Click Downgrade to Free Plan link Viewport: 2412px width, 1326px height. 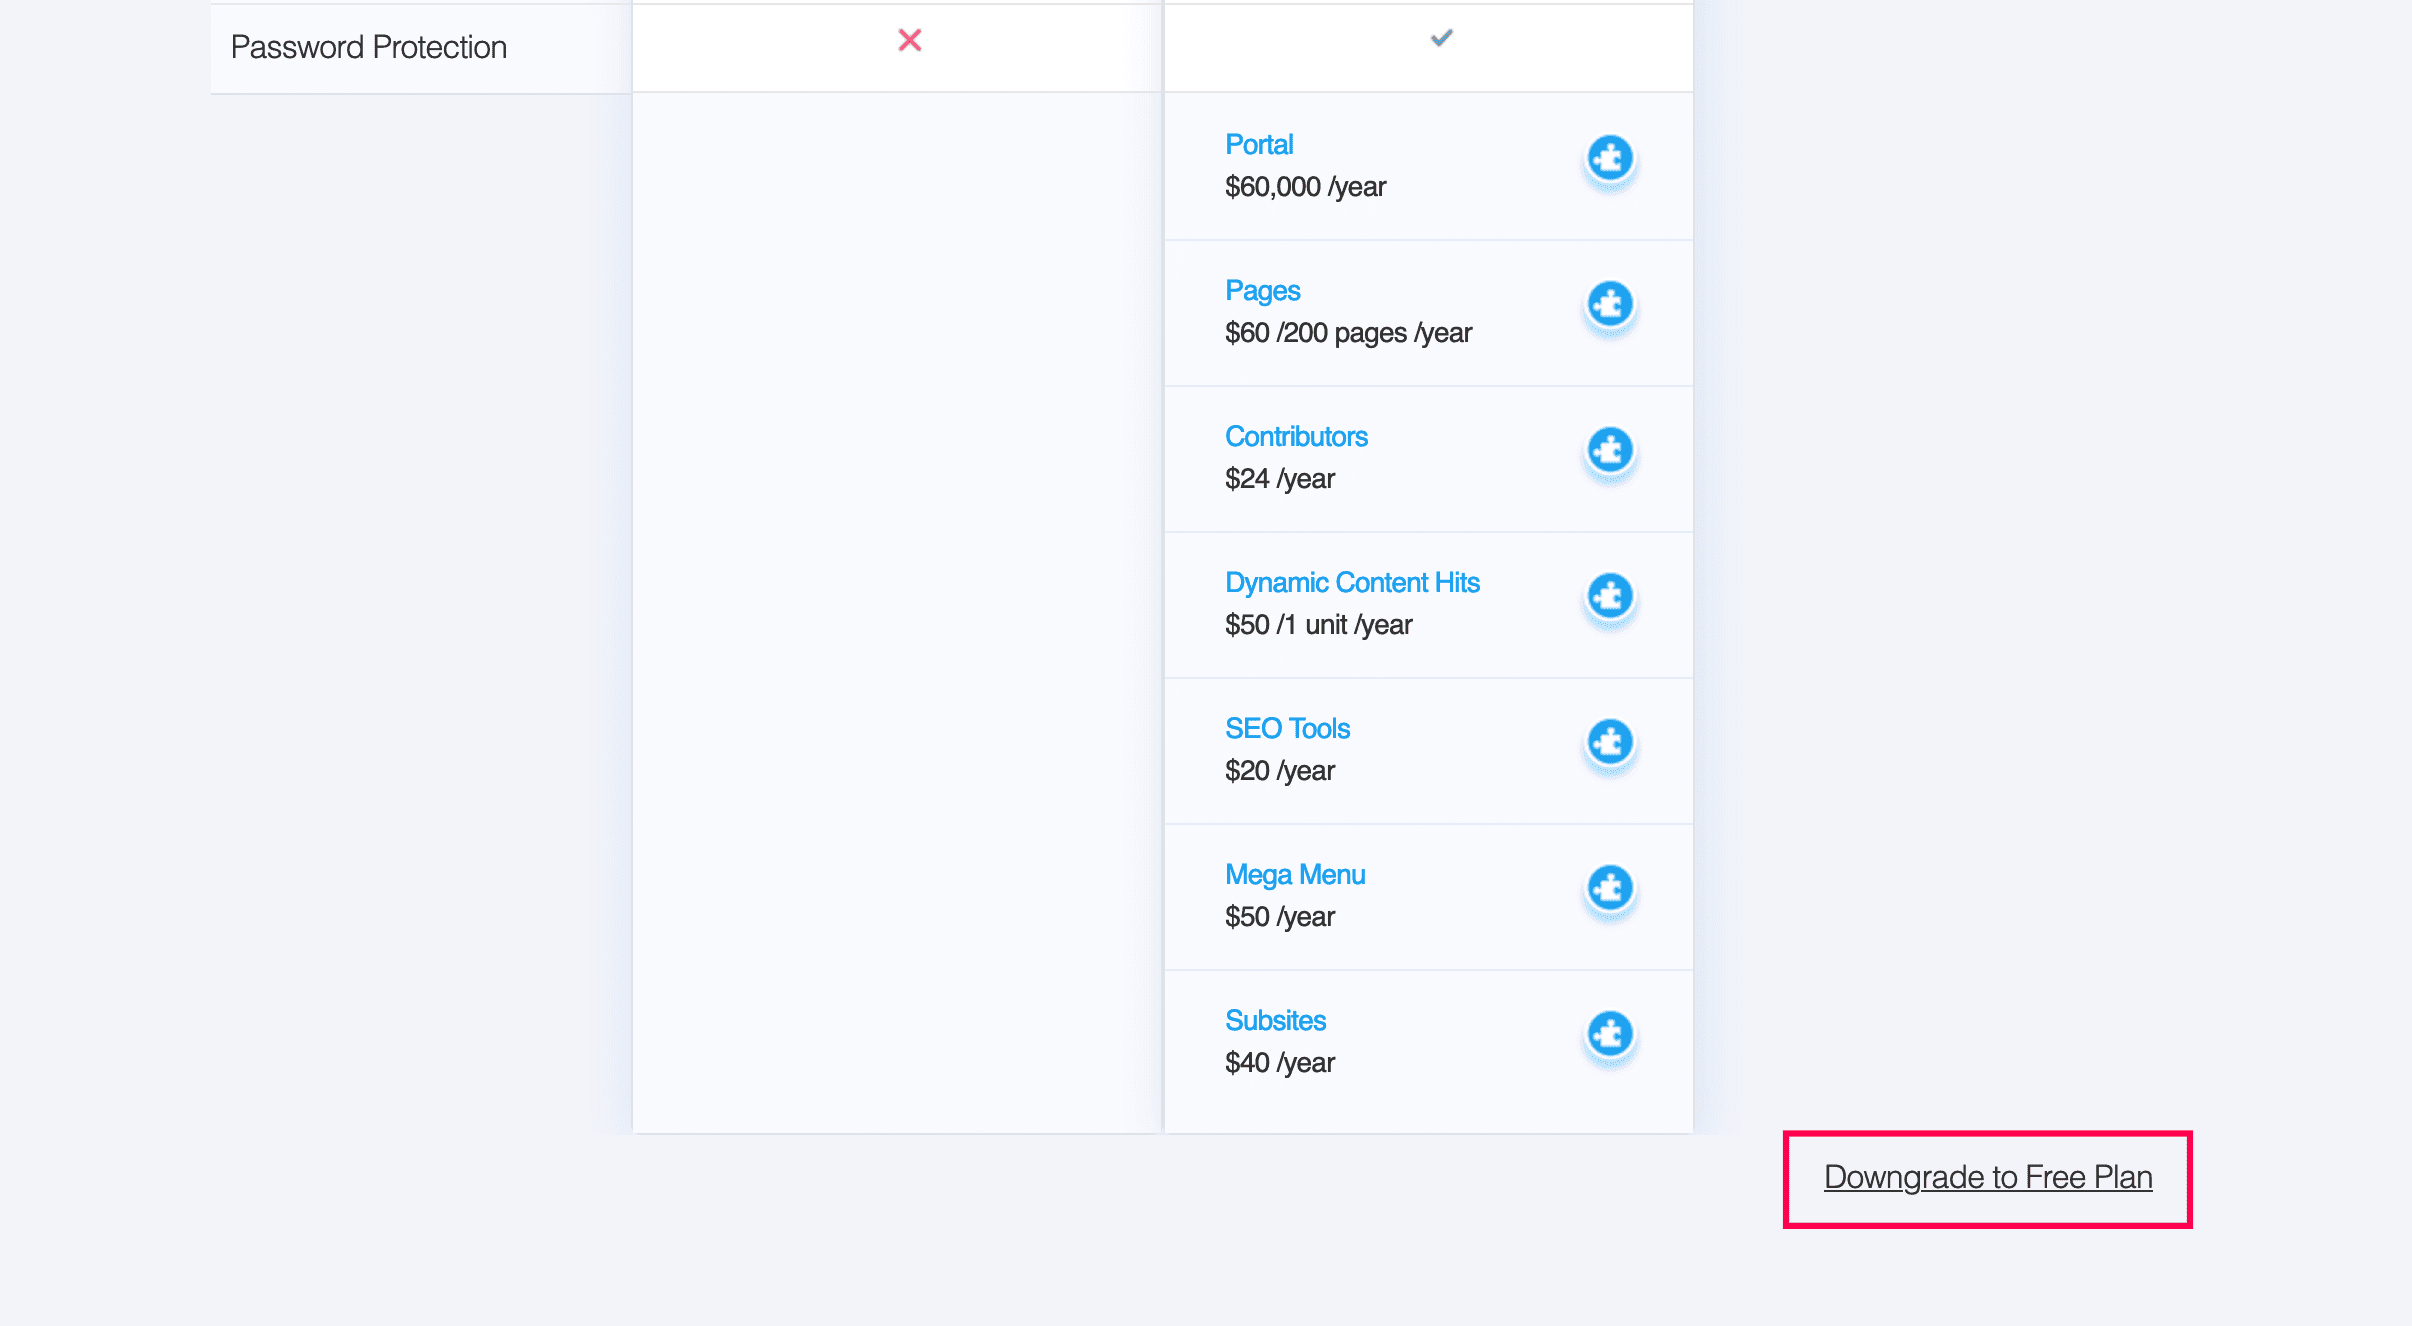(1987, 1178)
